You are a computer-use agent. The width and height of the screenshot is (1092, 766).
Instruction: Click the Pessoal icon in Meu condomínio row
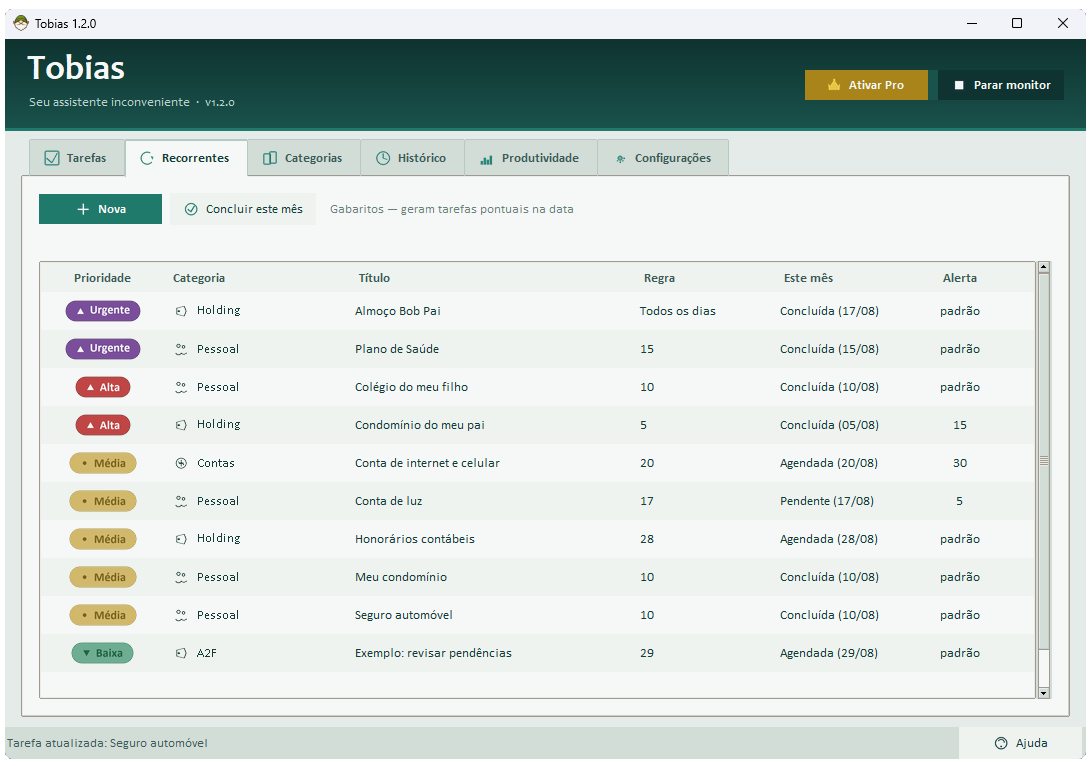point(181,577)
